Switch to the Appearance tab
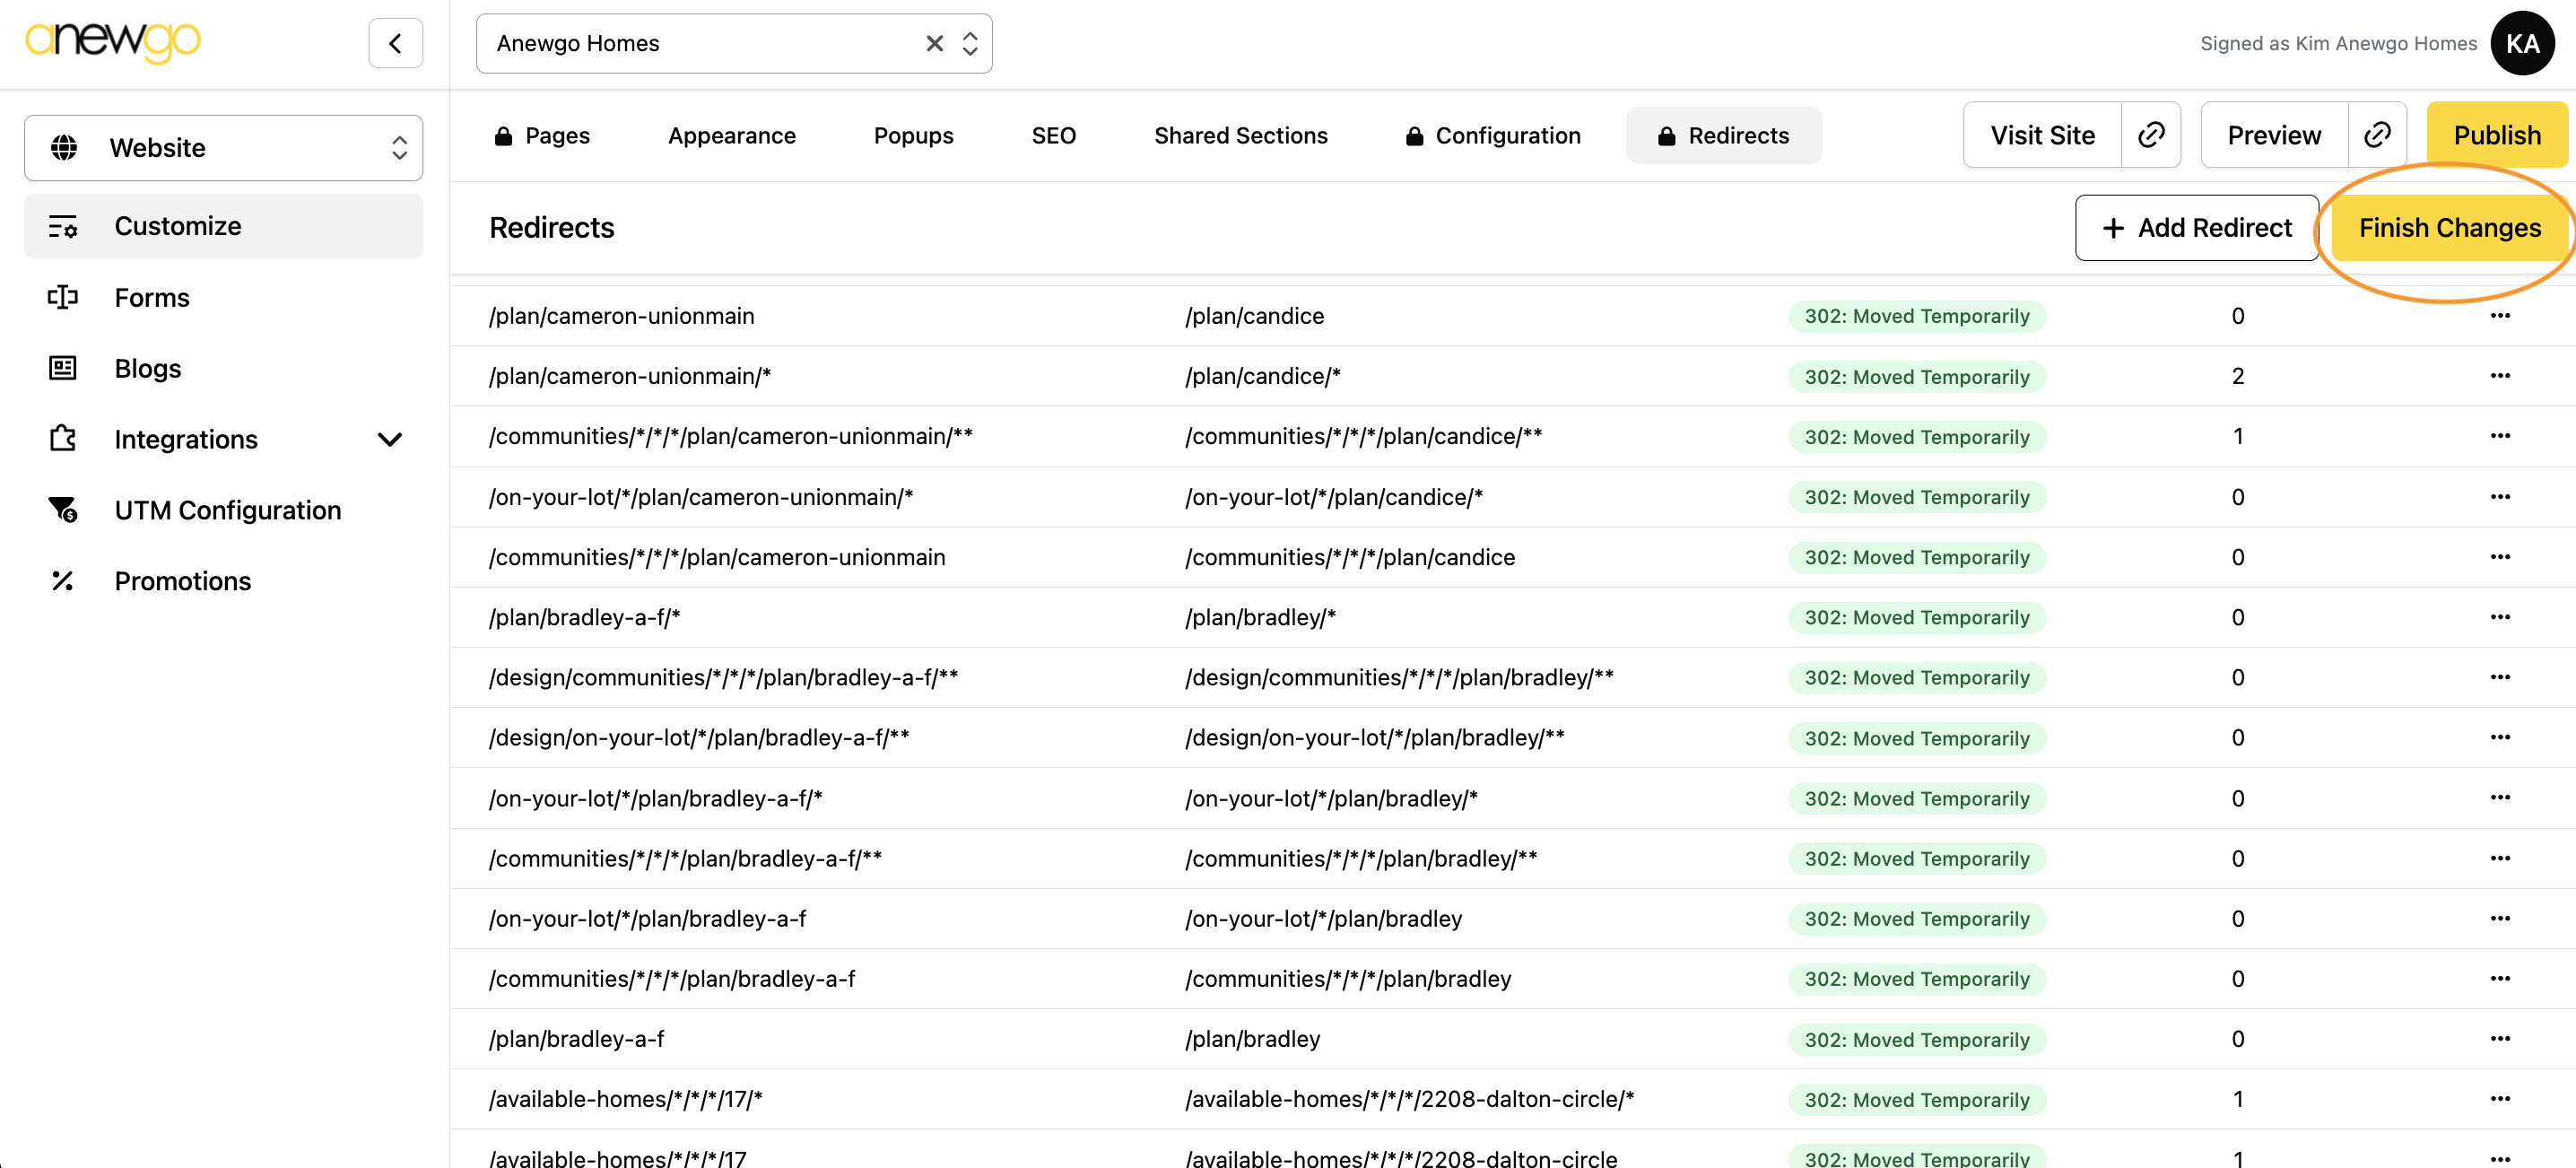 click(731, 135)
